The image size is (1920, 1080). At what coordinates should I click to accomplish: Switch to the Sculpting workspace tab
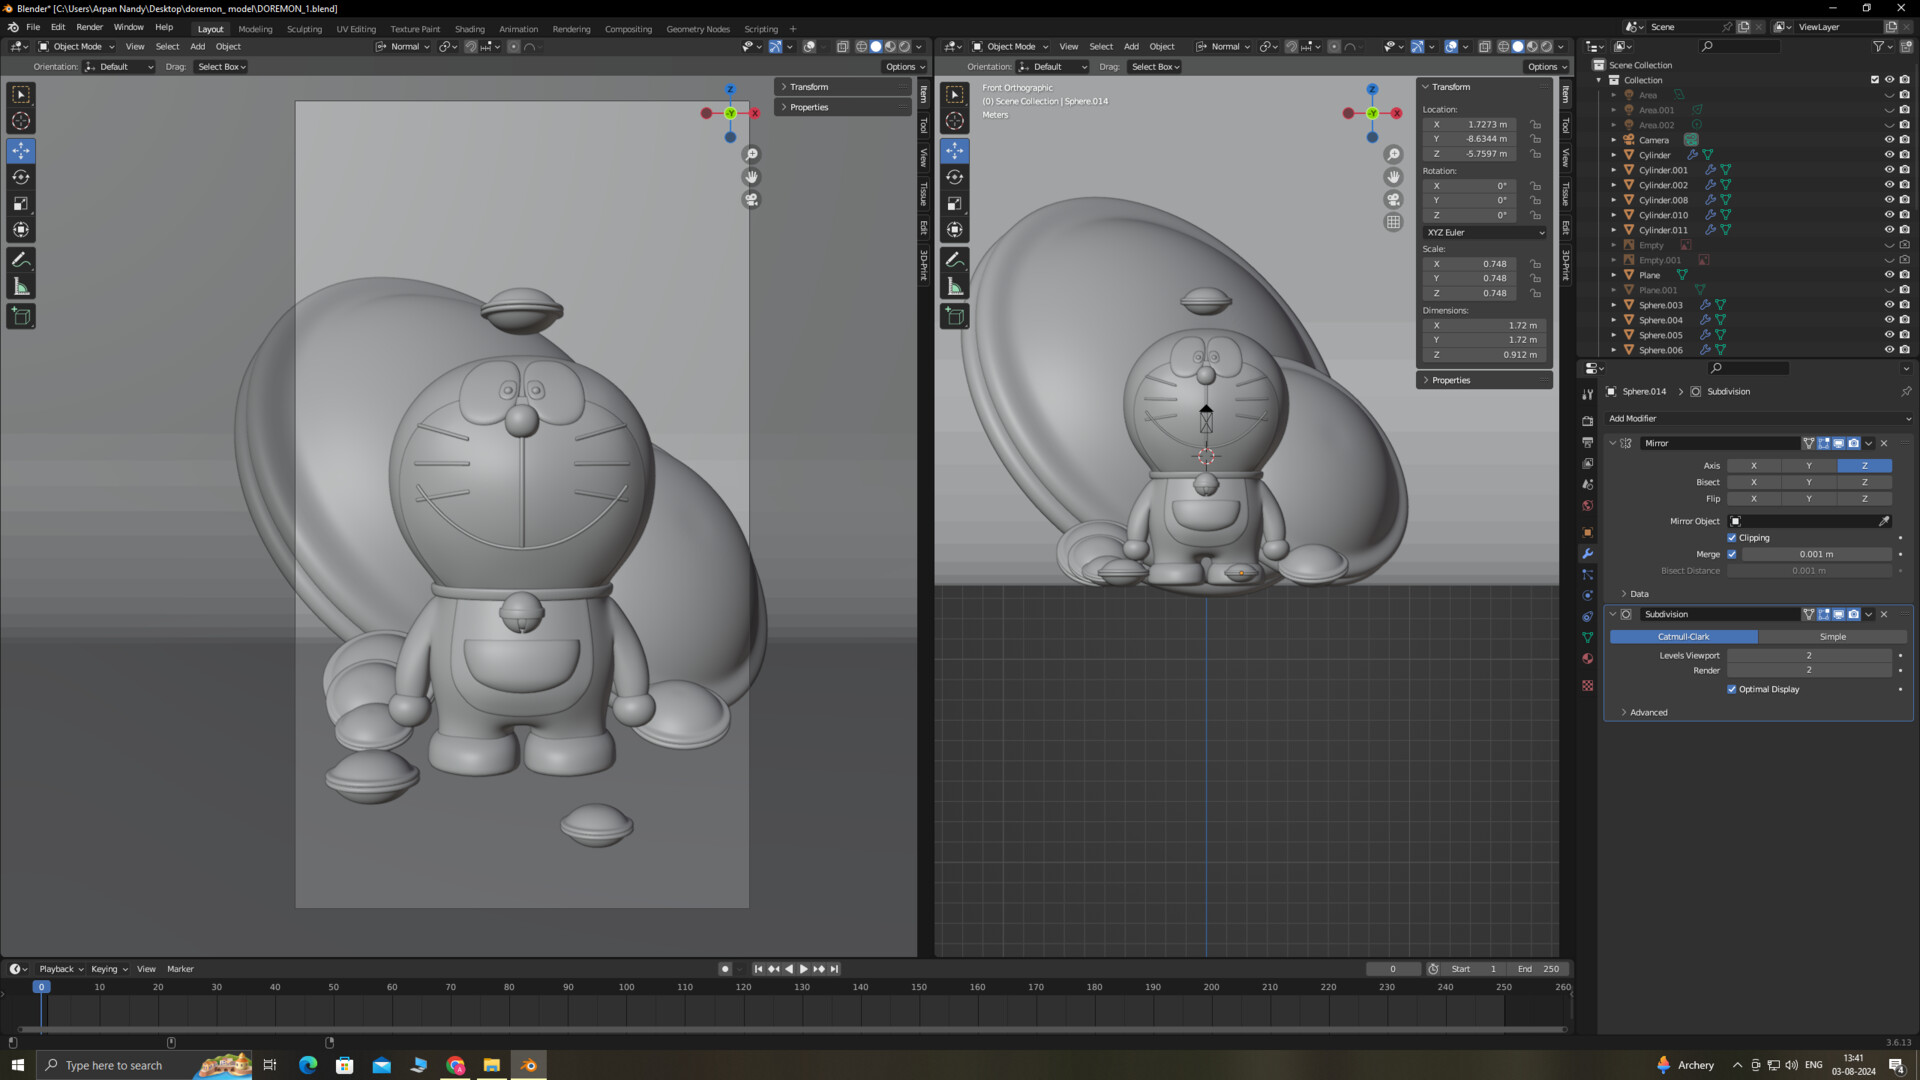tap(304, 29)
